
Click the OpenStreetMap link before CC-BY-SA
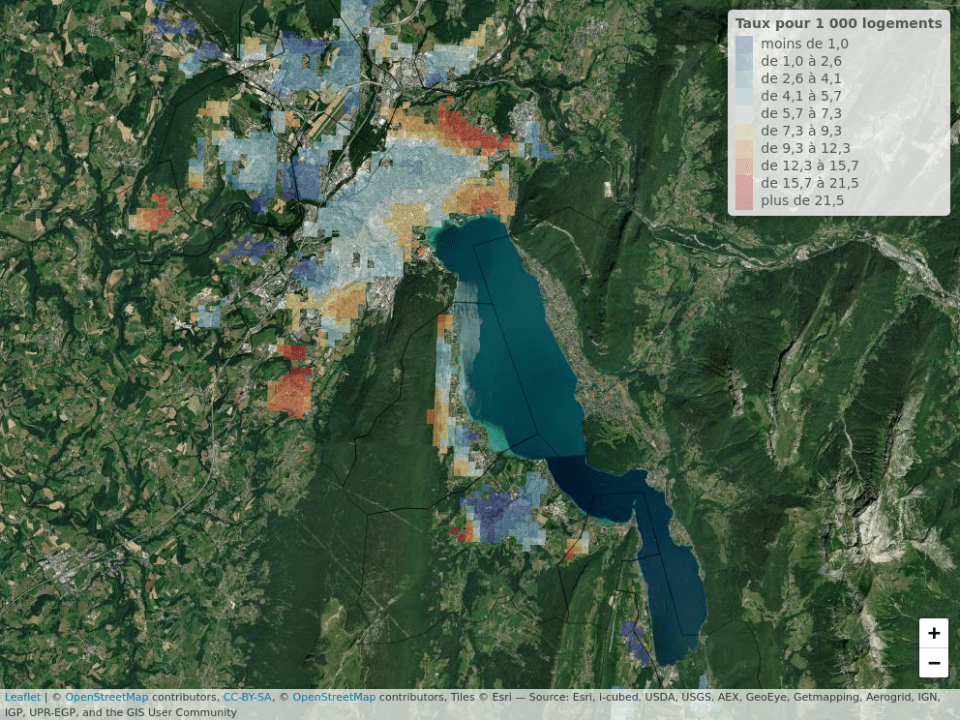click(108, 697)
